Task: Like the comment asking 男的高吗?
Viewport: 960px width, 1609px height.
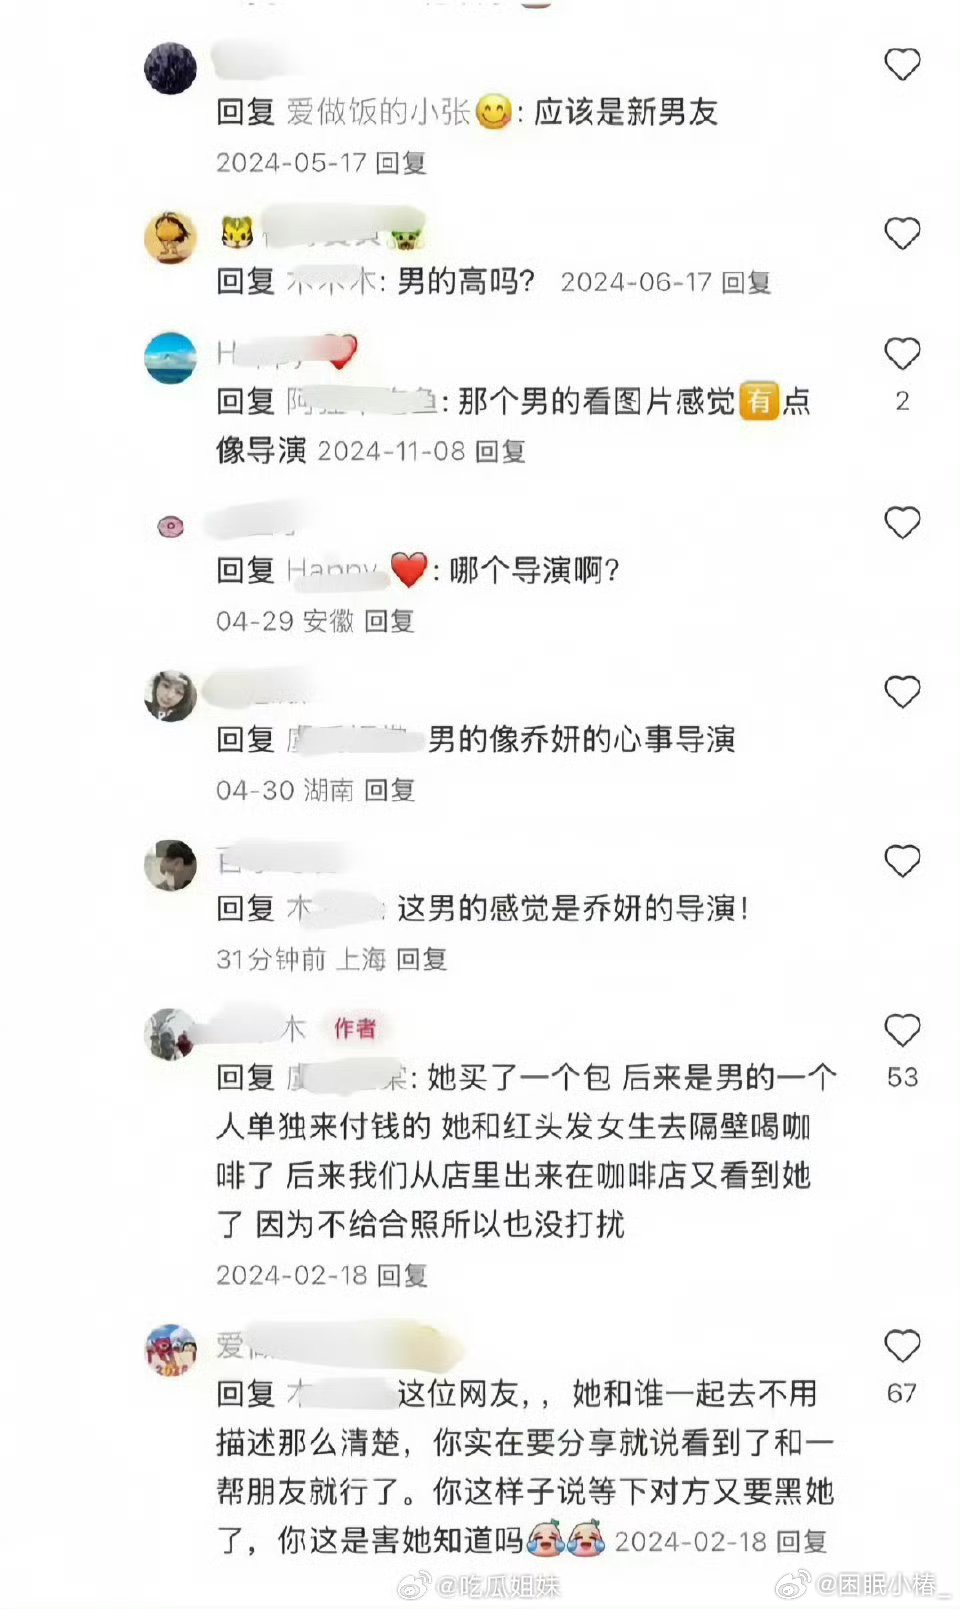Action: pyautogui.click(x=902, y=234)
